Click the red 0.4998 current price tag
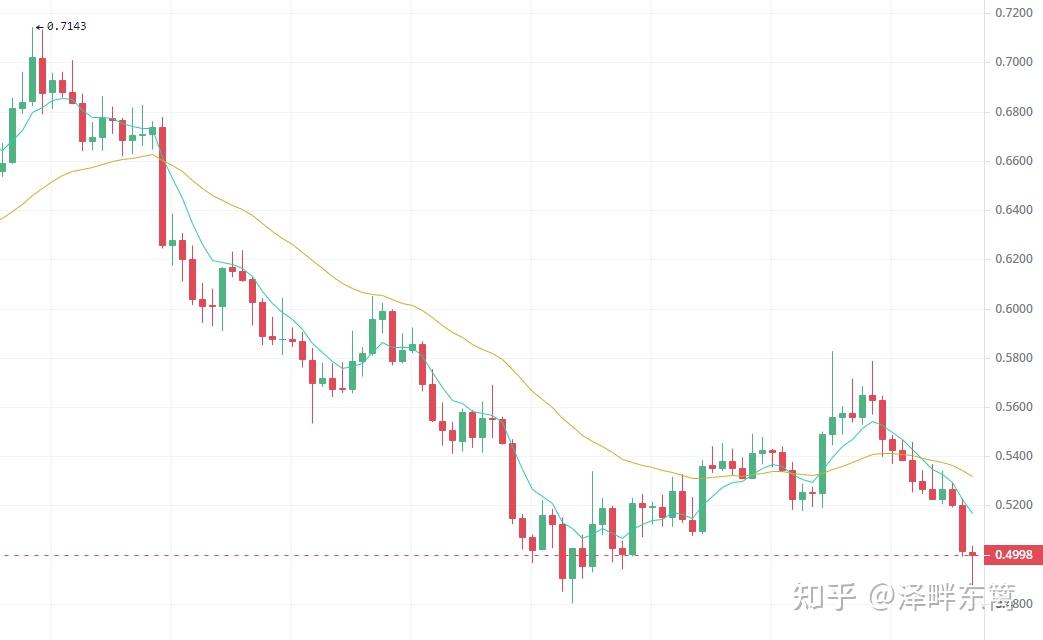1043x640 pixels. [x=1014, y=555]
